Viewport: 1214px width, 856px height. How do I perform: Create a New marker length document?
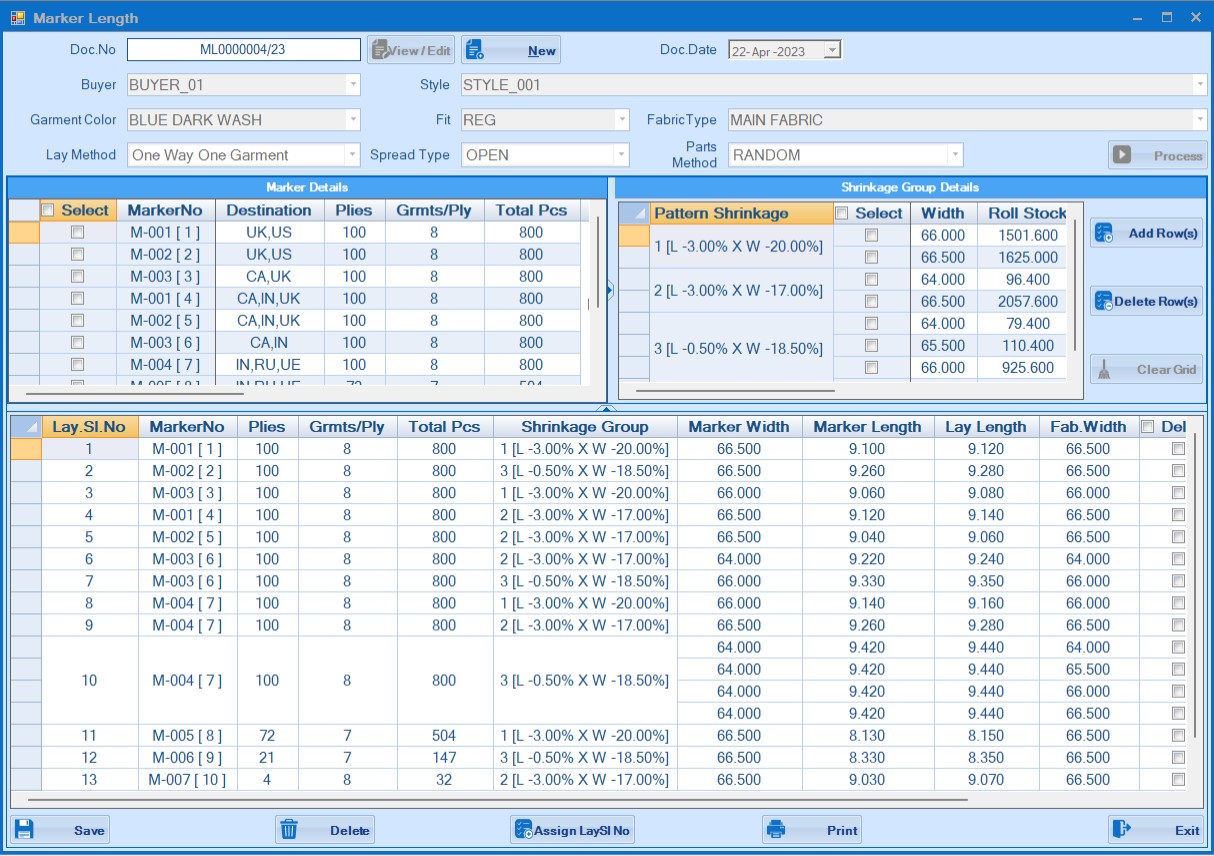(x=511, y=50)
